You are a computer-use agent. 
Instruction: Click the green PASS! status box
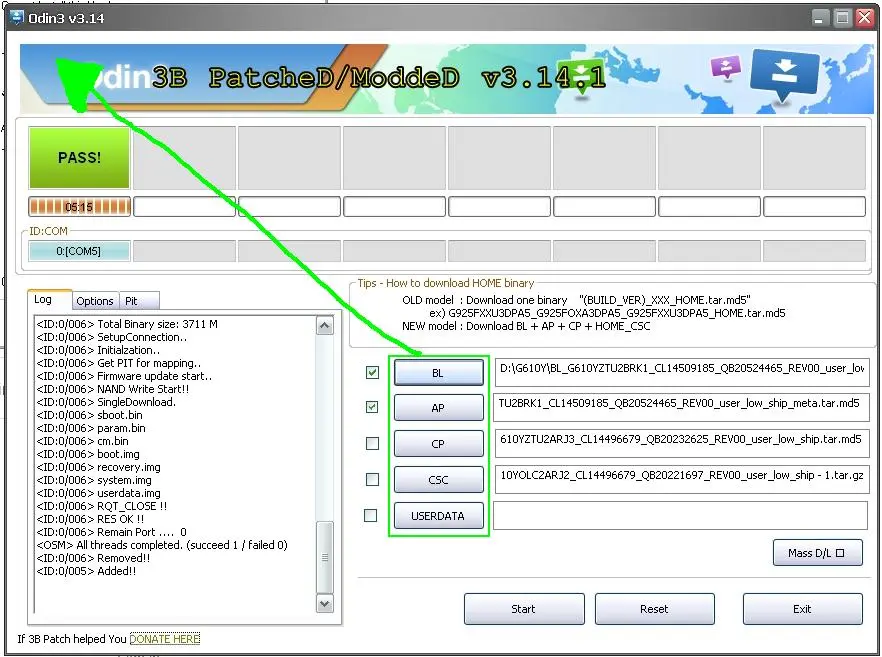[x=79, y=158]
